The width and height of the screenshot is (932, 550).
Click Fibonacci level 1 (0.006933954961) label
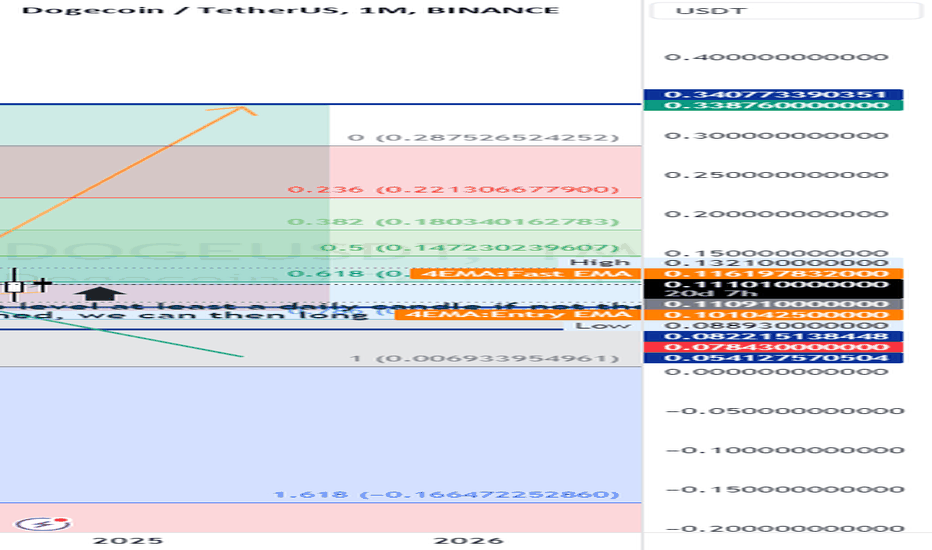coord(485,359)
